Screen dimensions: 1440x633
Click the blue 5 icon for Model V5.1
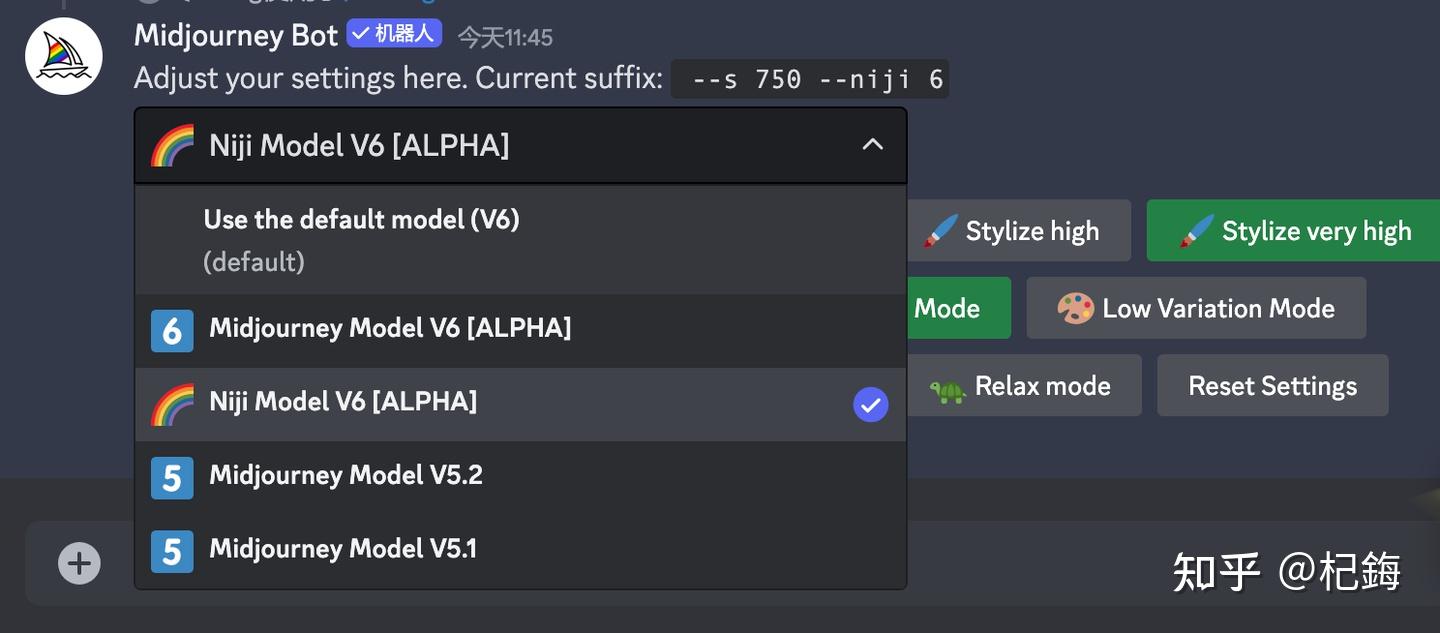171,551
